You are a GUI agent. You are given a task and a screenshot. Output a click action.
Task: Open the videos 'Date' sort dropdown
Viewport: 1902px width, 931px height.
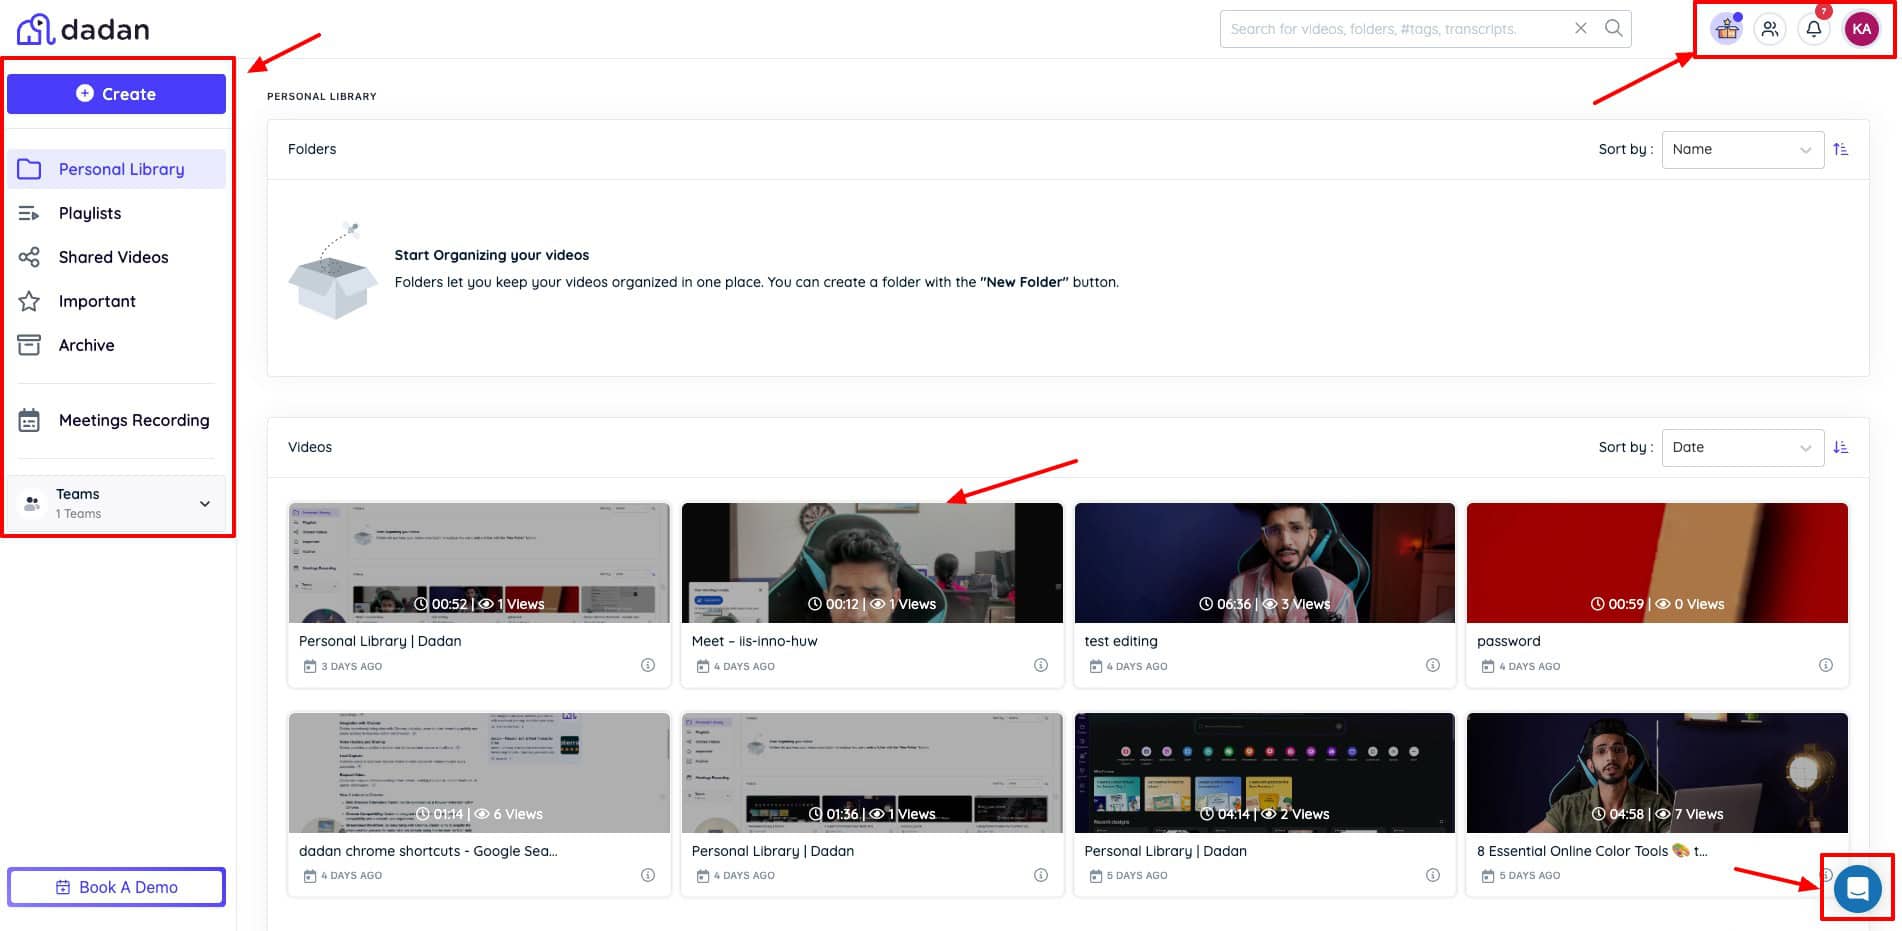pos(1742,447)
